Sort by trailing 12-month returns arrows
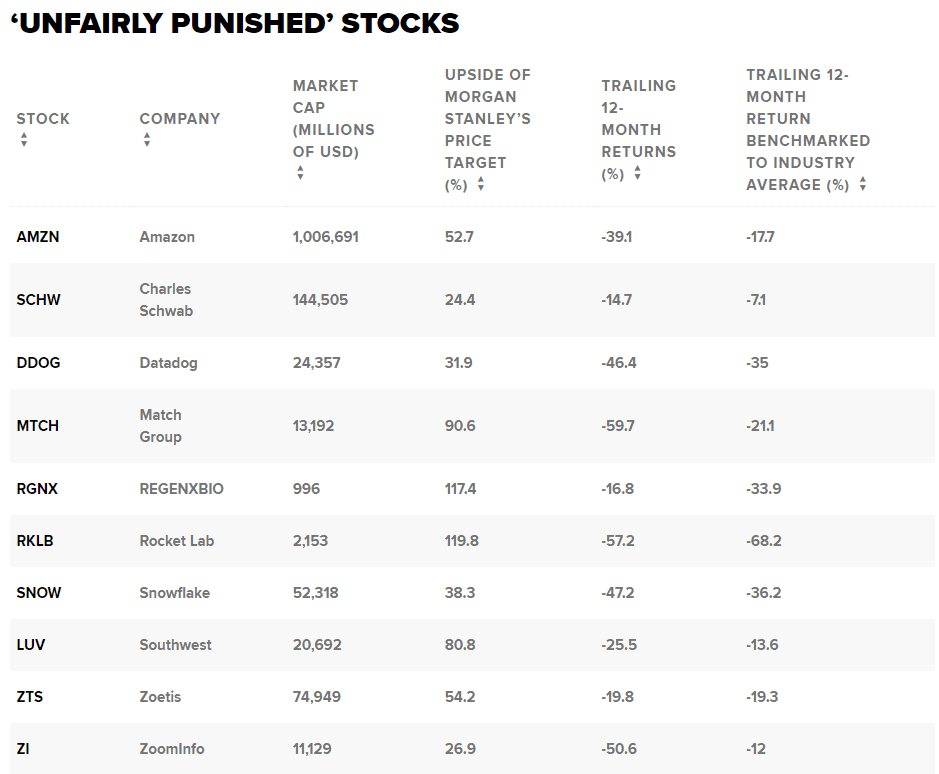 click(x=637, y=173)
